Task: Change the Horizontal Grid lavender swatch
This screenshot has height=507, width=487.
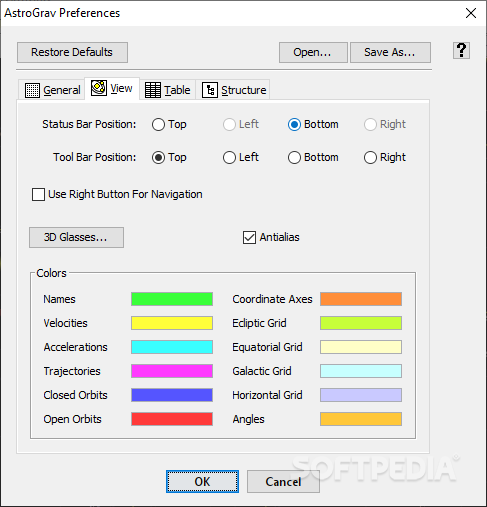Action: point(361,395)
